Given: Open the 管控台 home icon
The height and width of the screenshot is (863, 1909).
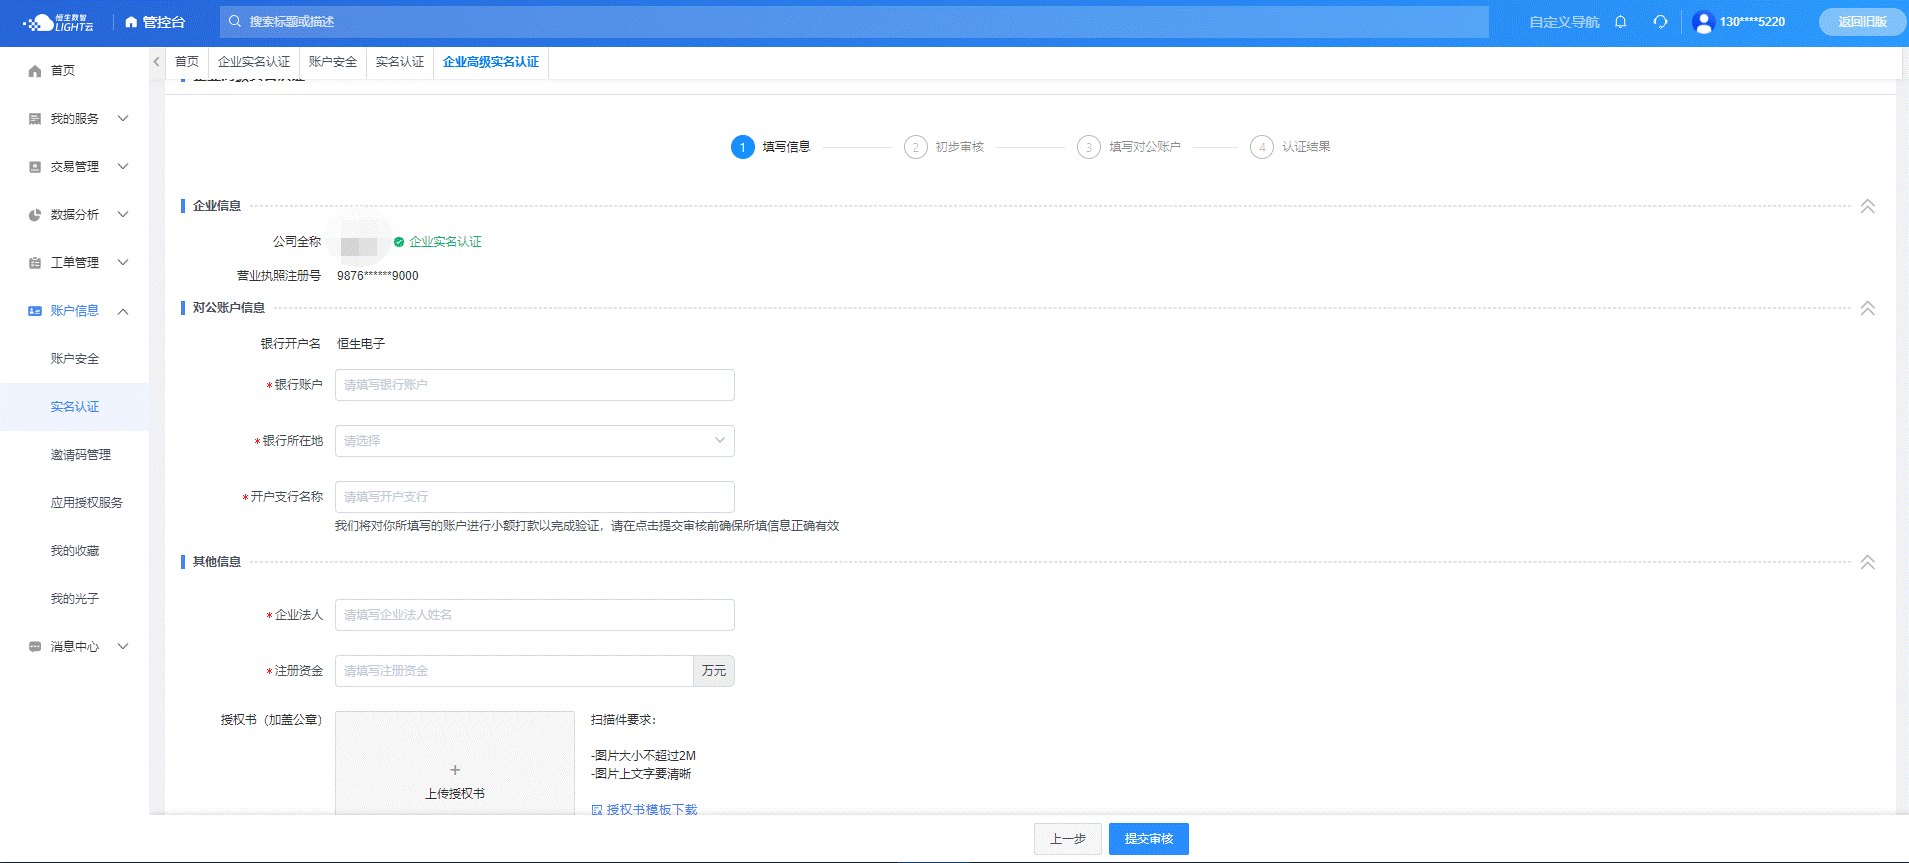Looking at the screenshot, I should [131, 22].
